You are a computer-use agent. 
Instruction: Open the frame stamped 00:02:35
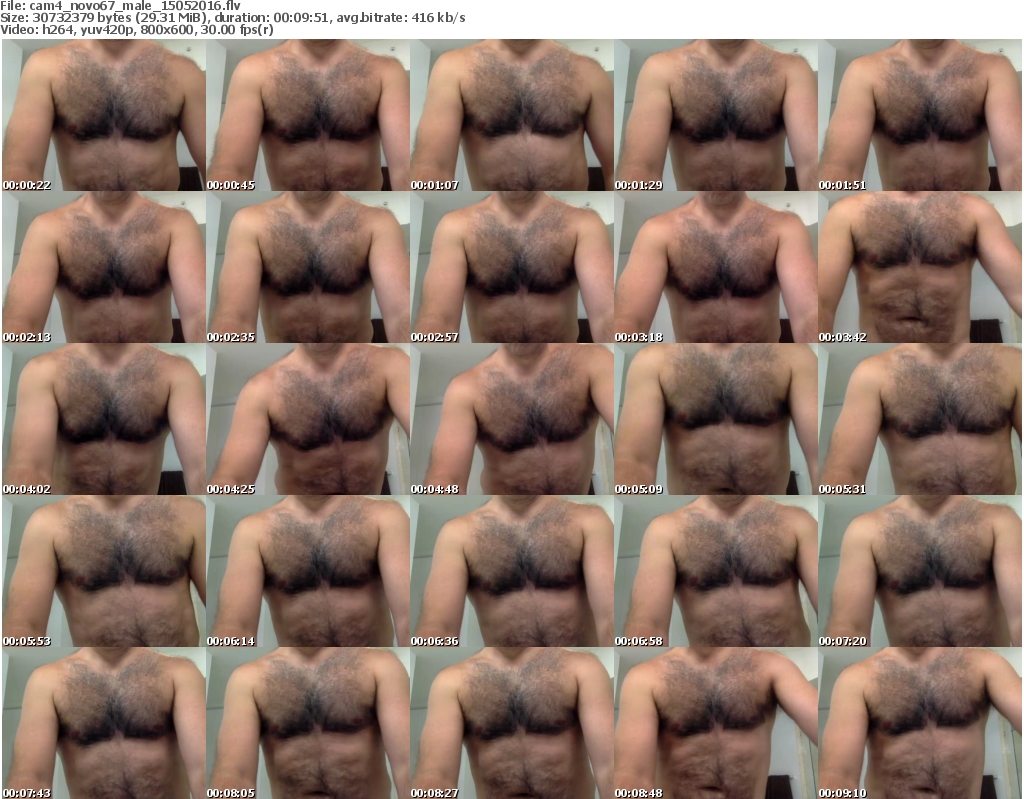point(308,267)
